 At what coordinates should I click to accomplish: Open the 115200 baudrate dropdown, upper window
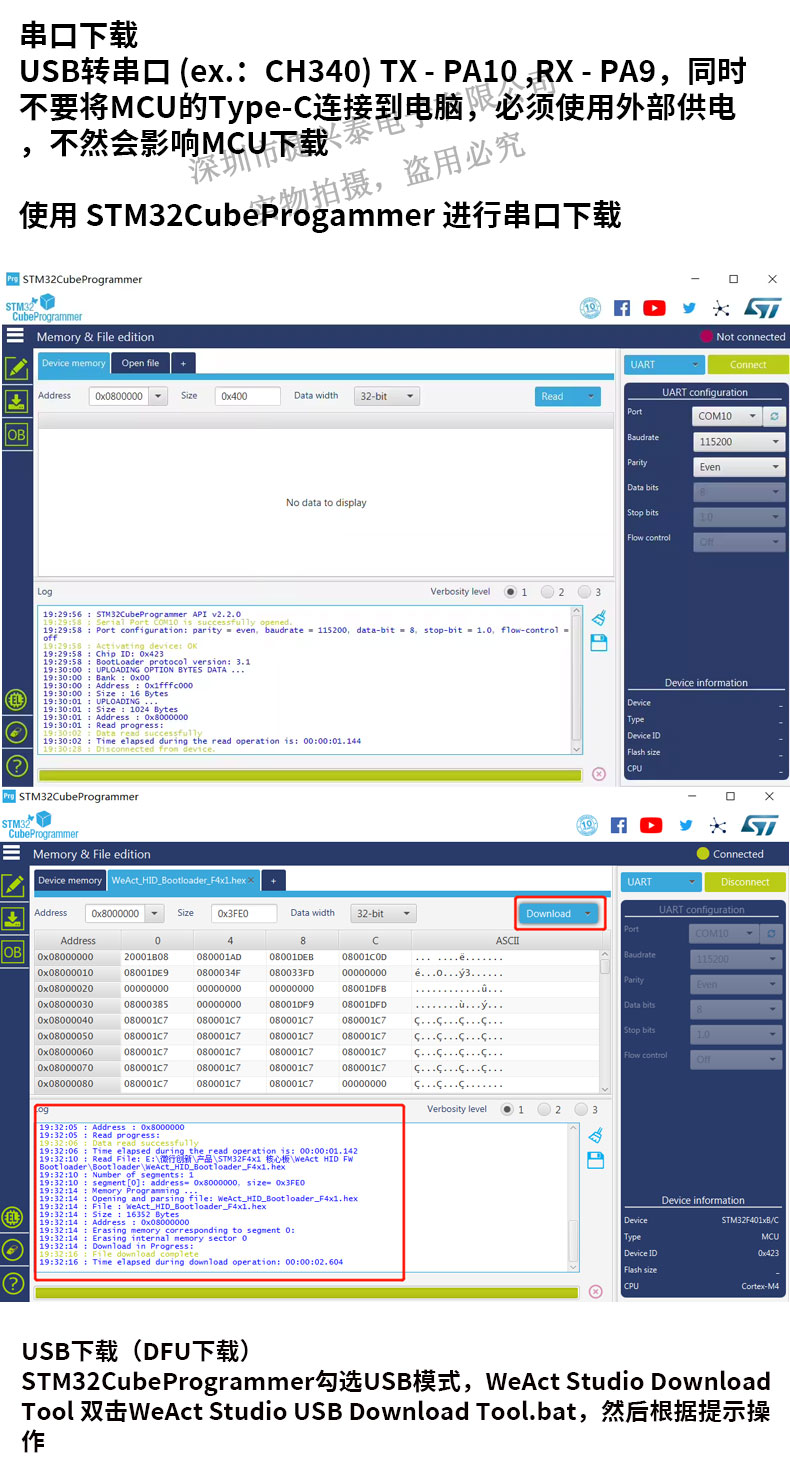(x=739, y=441)
